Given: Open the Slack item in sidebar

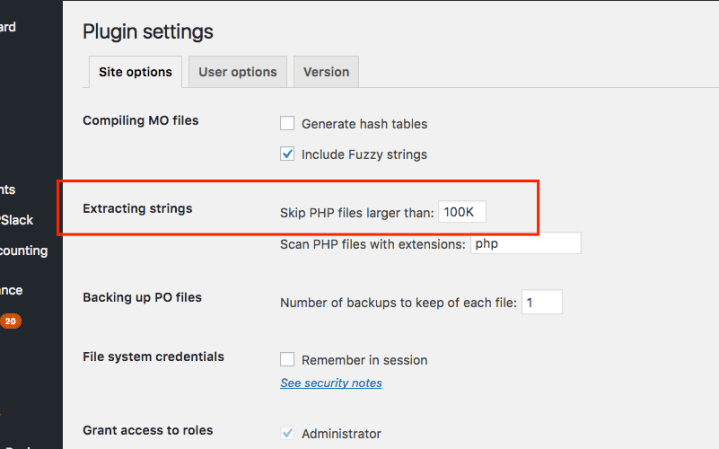Looking at the screenshot, I should coord(17,220).
